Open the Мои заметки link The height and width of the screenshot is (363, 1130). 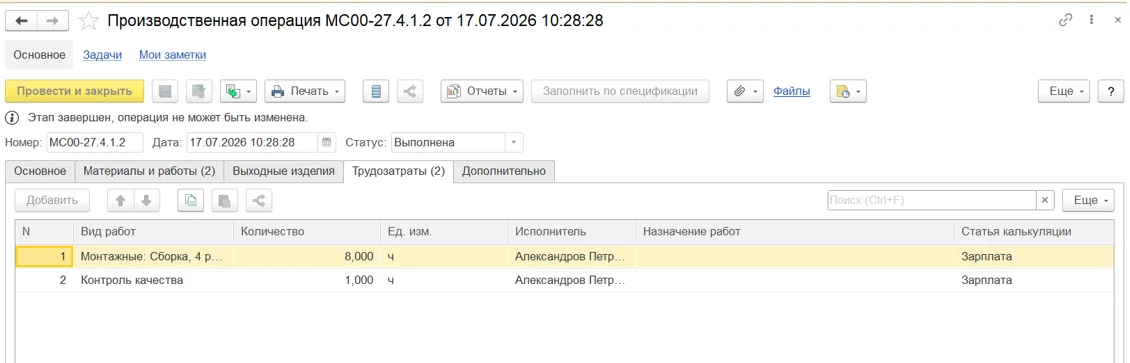click(173, 55)
